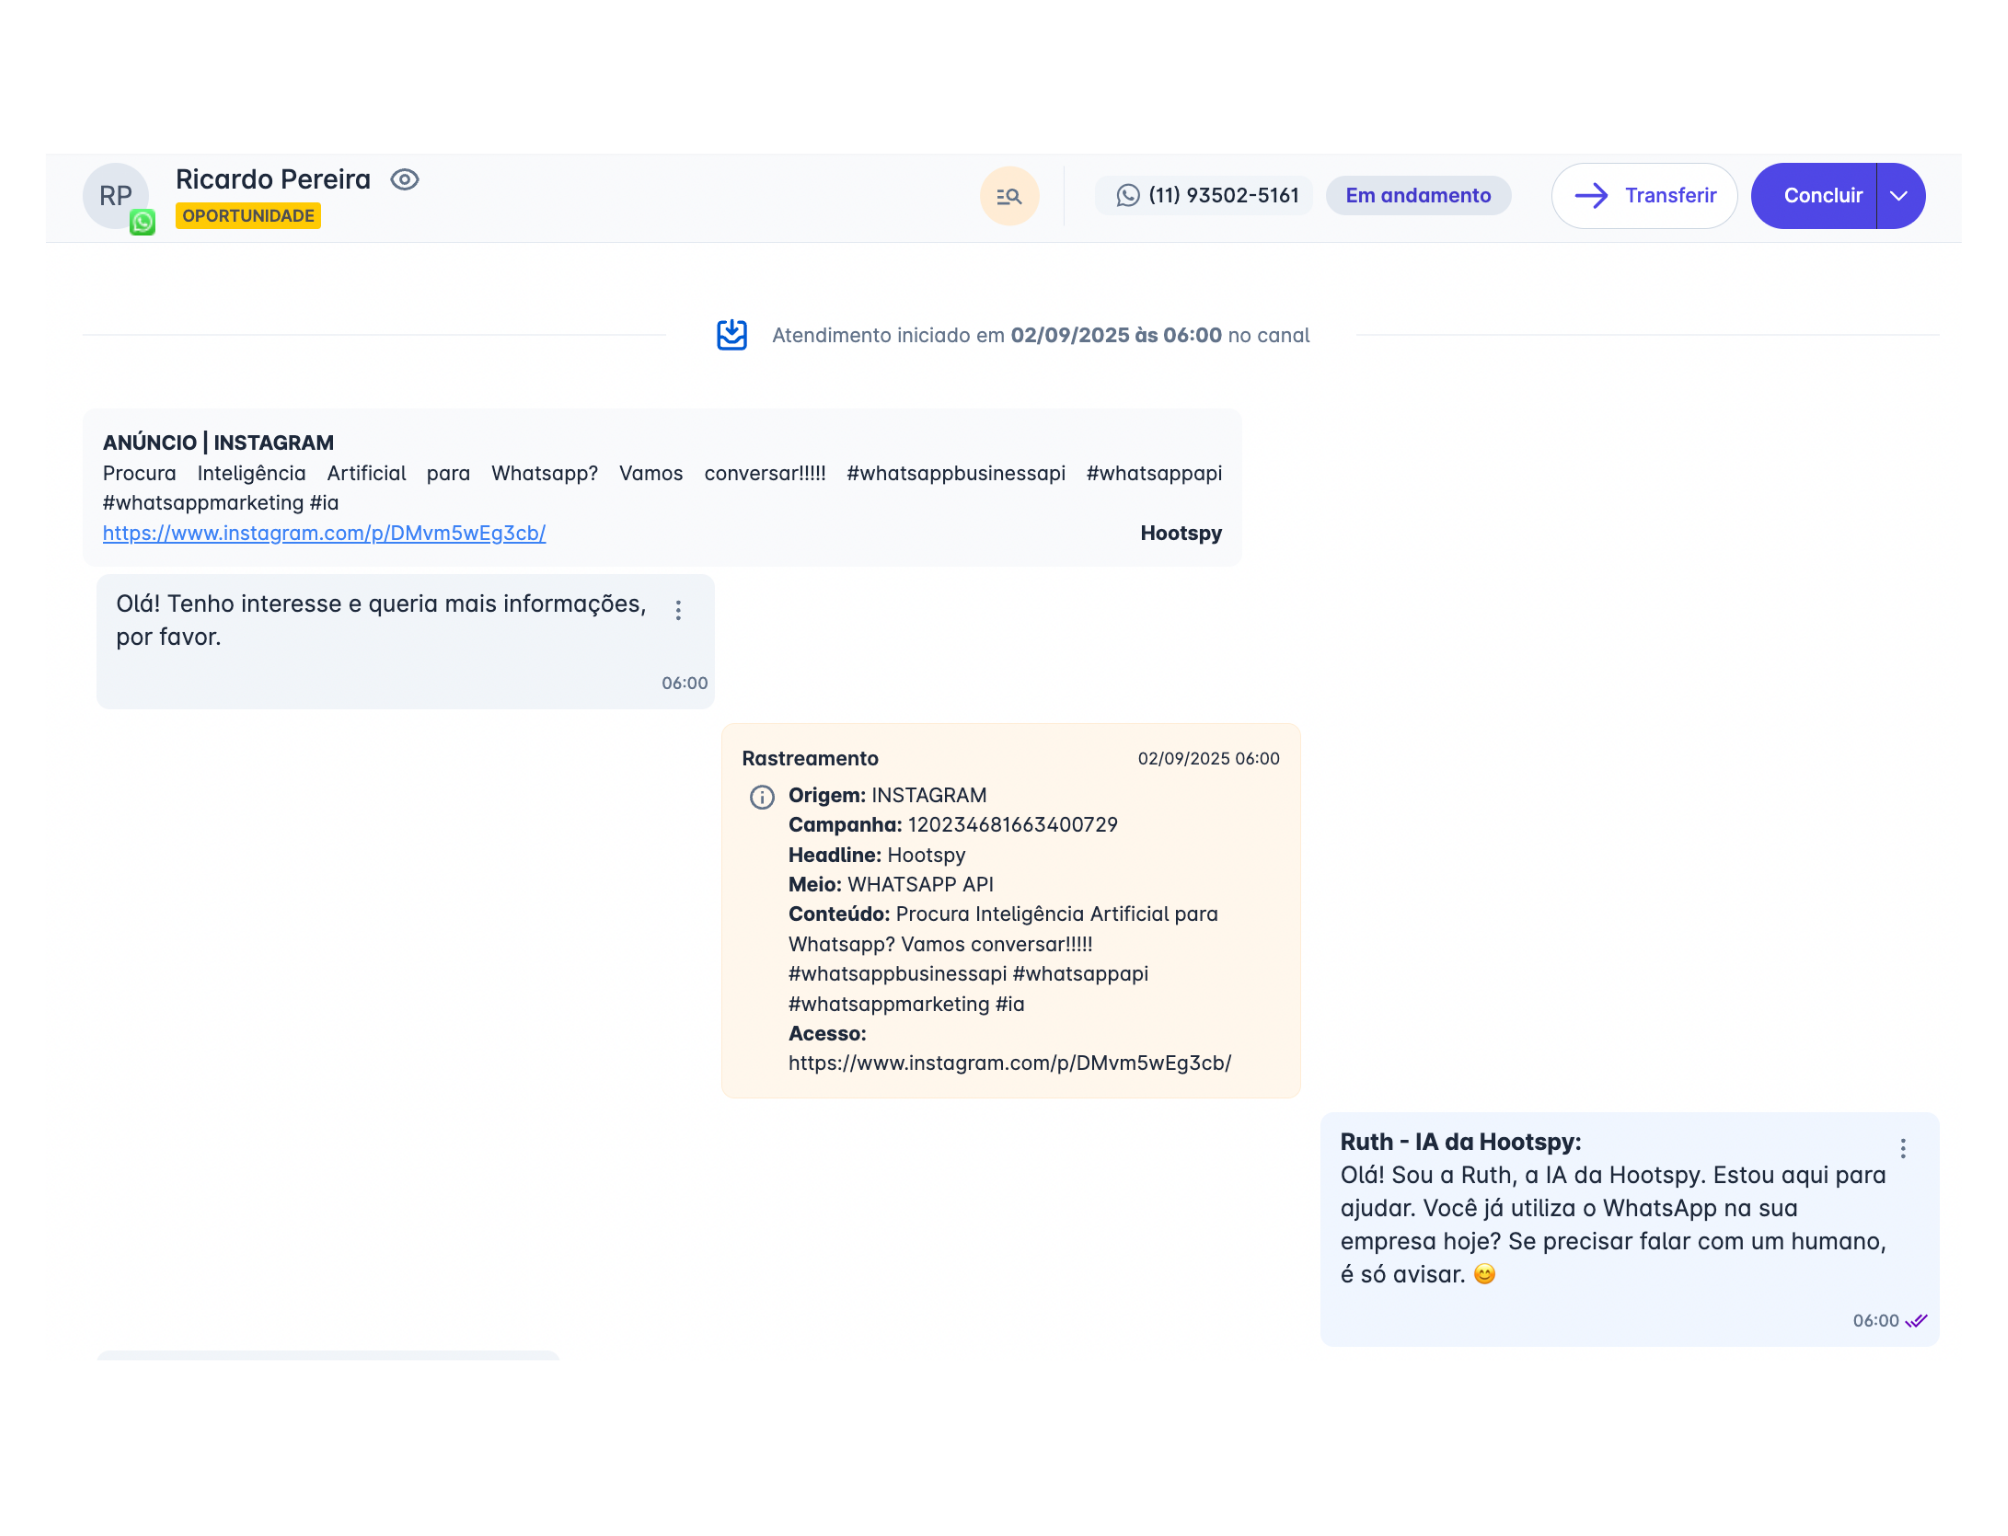The width and height of the screenshot is (2008, 1536).
Task: Click the info icon in the Rastreamento card
Action: click(x=762, y=797)
